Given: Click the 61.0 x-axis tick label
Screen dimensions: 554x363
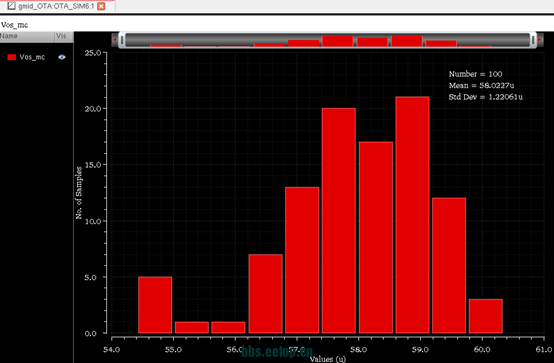Looking at the screenshot, I should (x=544, y=350).
